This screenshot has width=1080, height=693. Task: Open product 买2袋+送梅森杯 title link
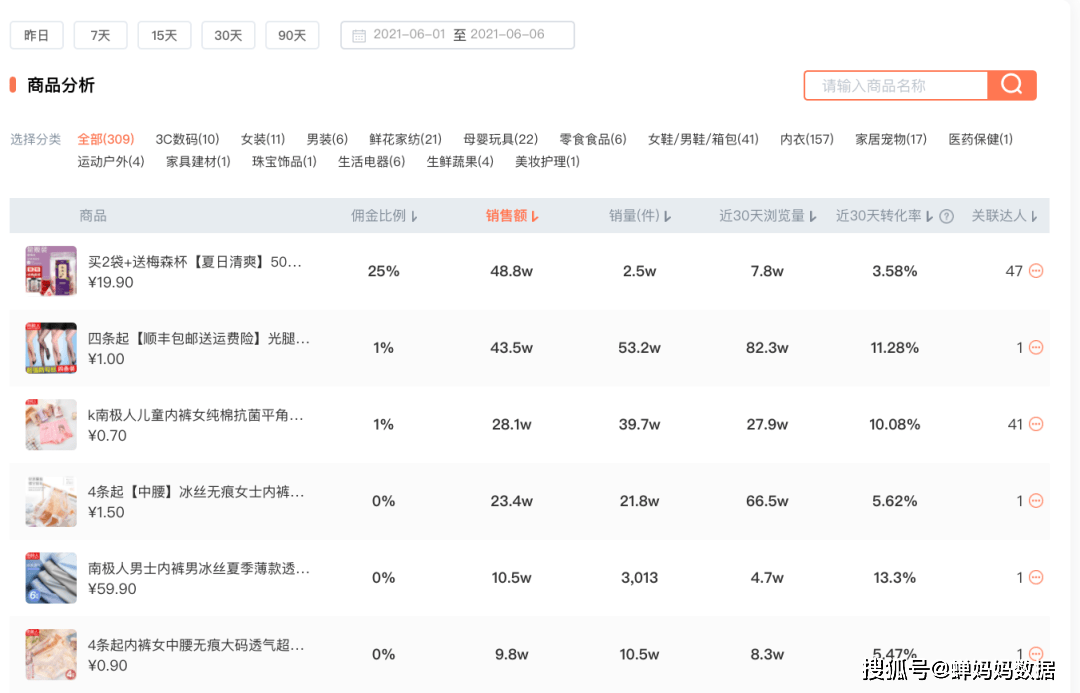tap(194, 262)
